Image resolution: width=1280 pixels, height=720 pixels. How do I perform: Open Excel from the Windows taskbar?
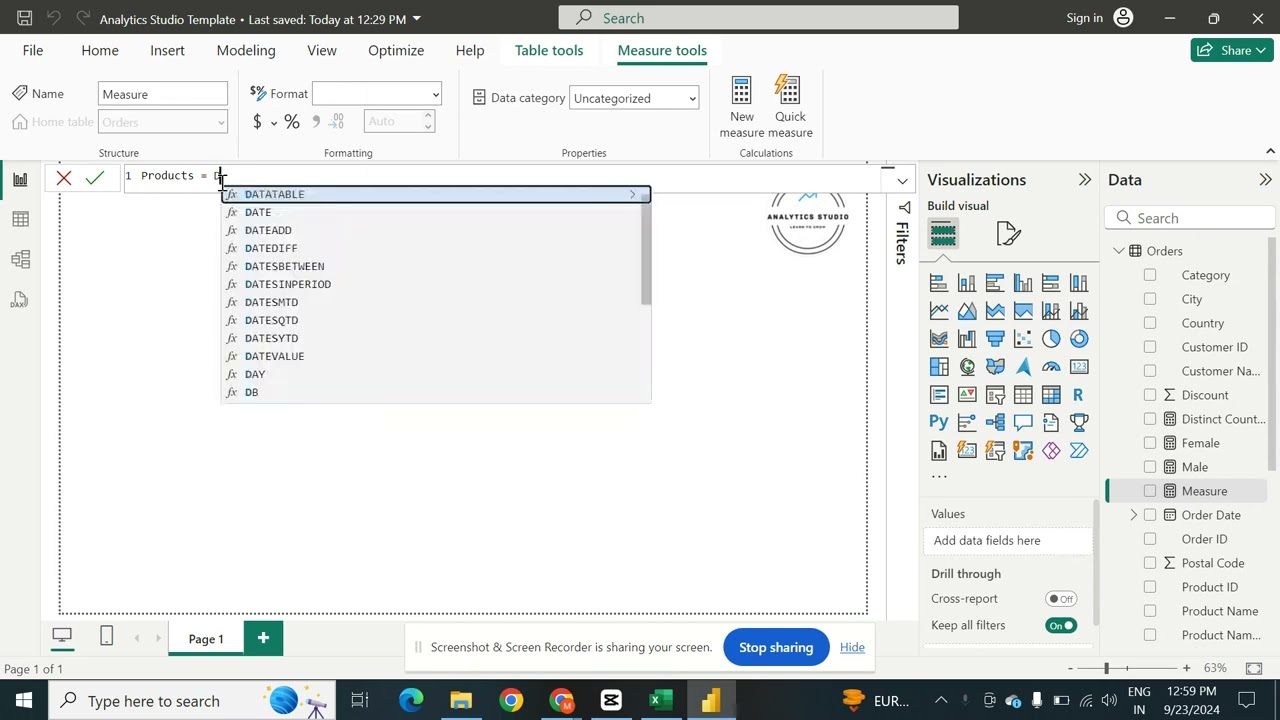(661, 700)
